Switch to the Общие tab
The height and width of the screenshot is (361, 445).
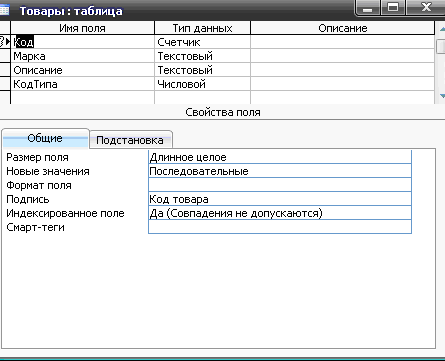(45, 138)
